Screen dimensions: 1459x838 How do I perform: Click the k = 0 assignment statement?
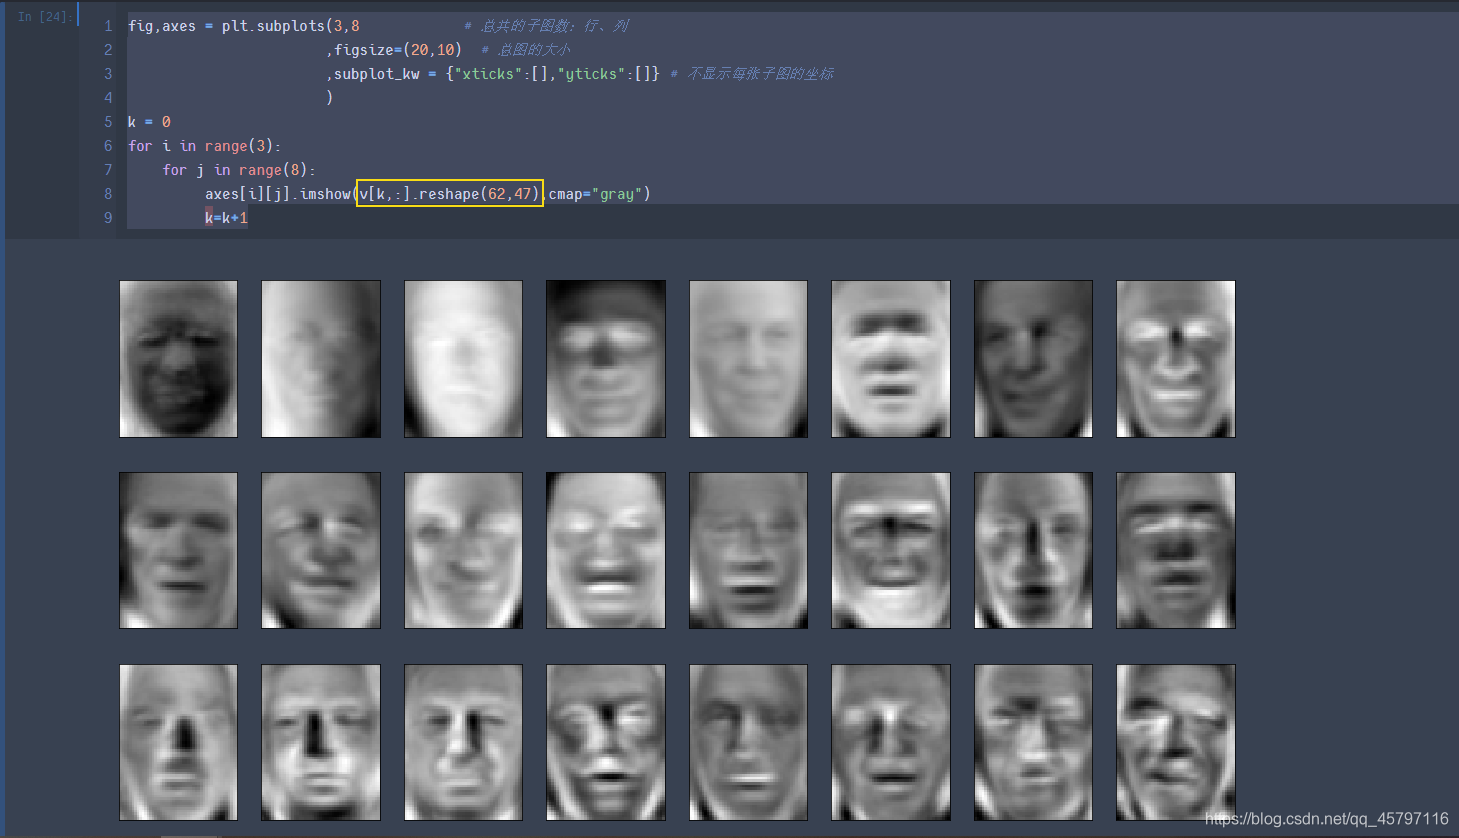tap(149, 121)
